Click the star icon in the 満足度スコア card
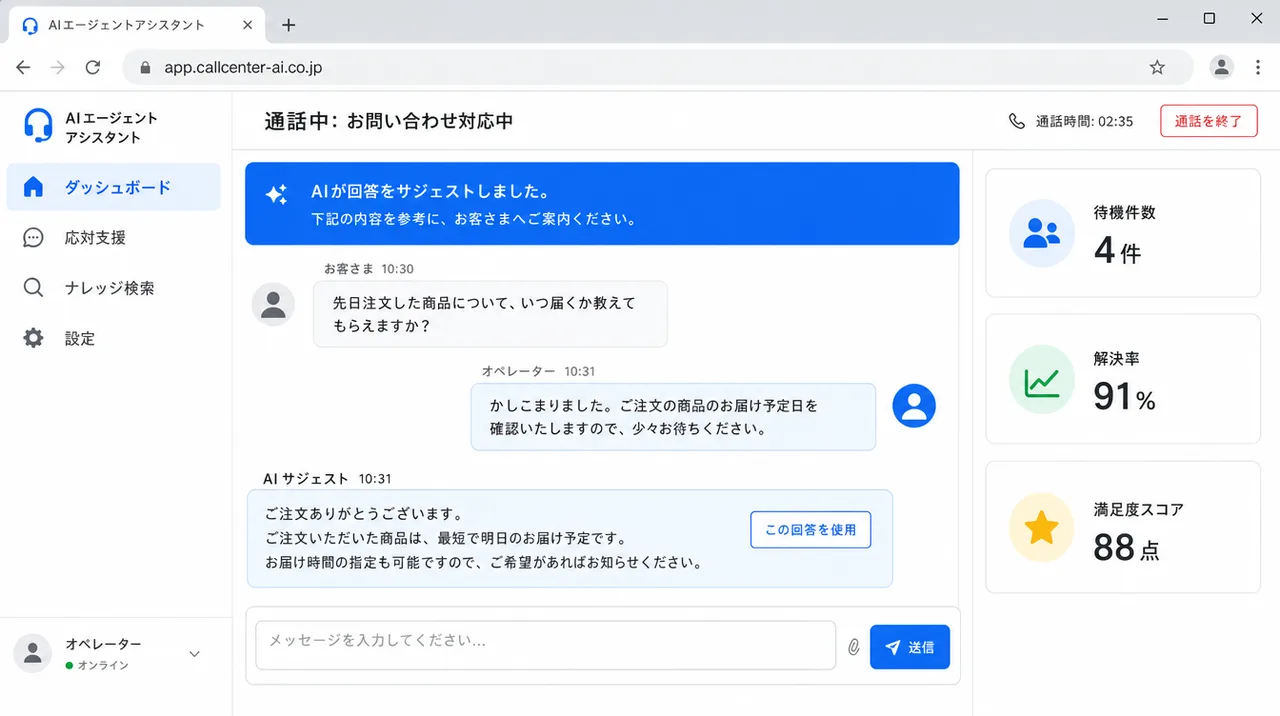 coord(1042,527)
